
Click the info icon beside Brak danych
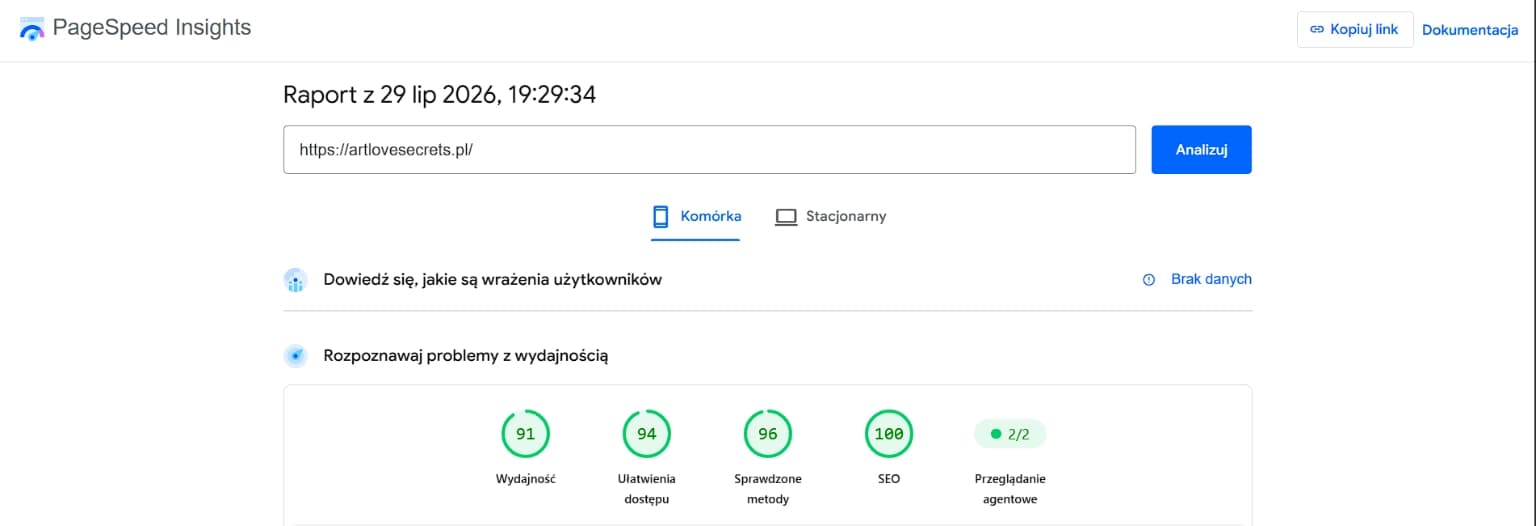point(1149,280)
